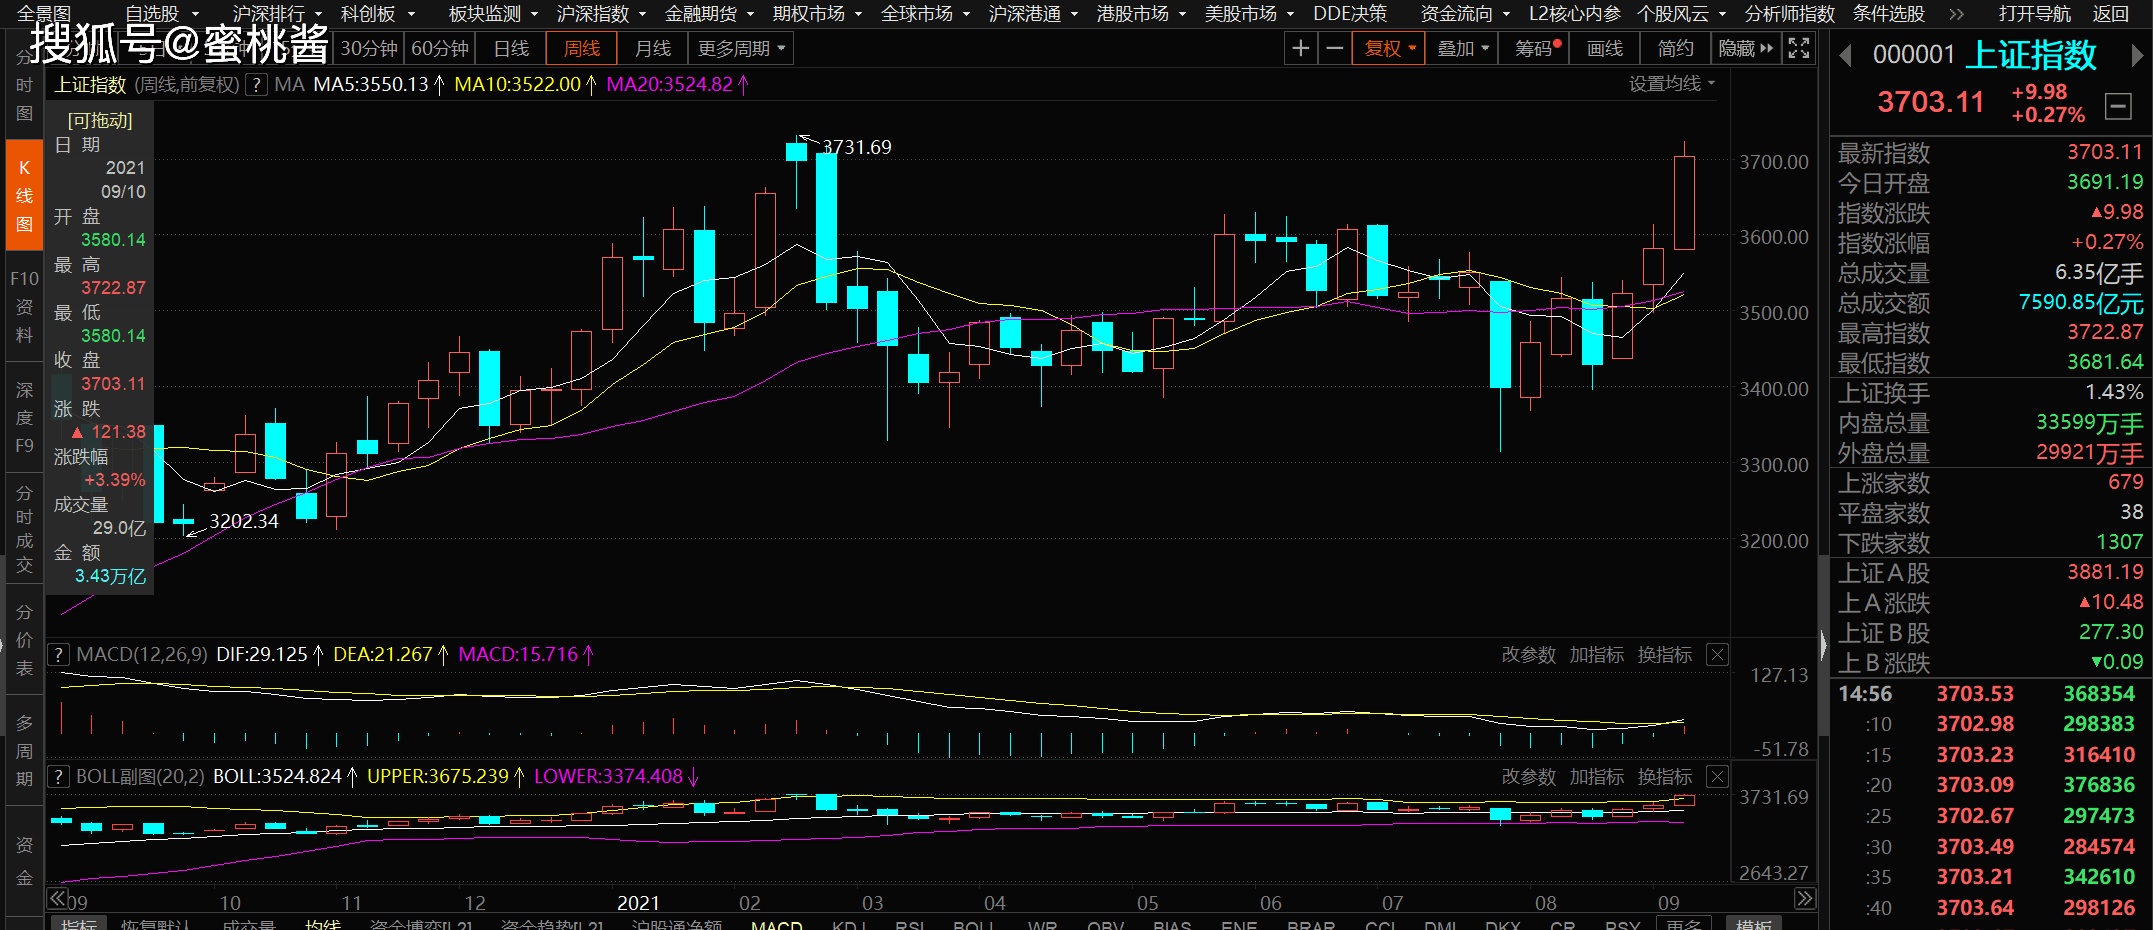The image size is (2153, 930).
Task: Open 分析师指数 menu item
Action: click(x=1789, y=14)
